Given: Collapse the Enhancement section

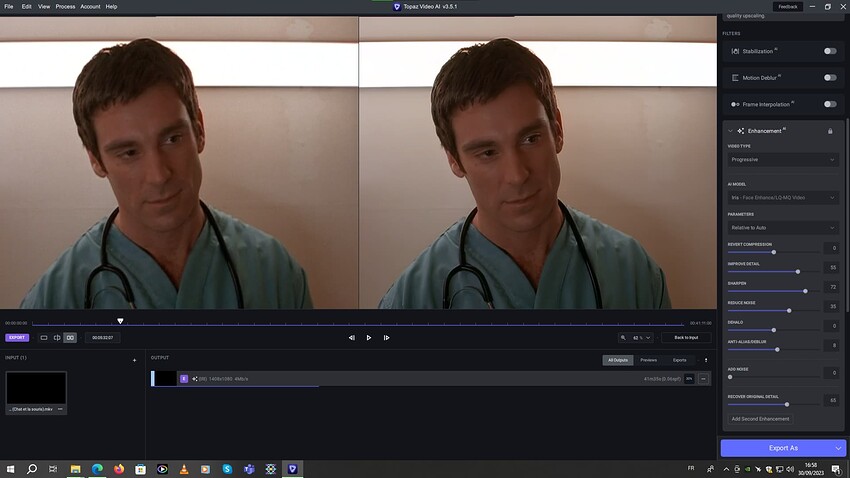Looking at the screenshot, I should pyautogui.click(x=730, y=131).
